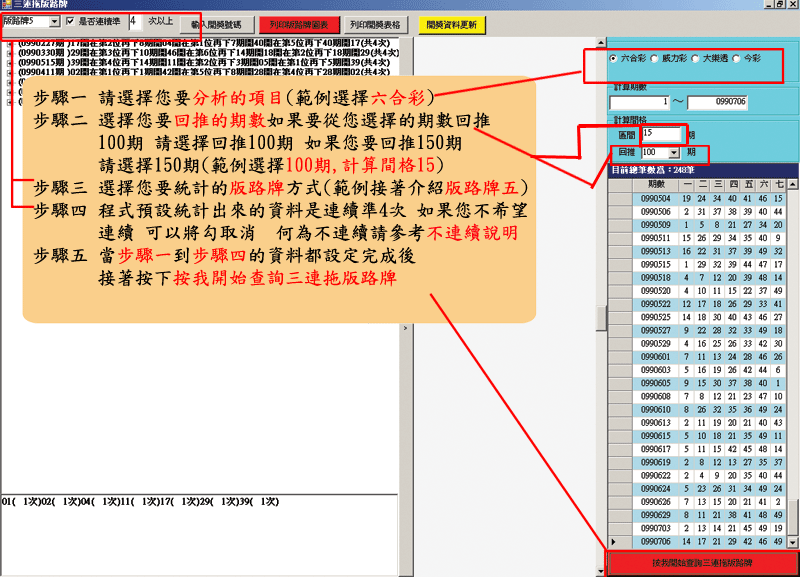
Task: Click the 期數 column header
Action: 656,185
